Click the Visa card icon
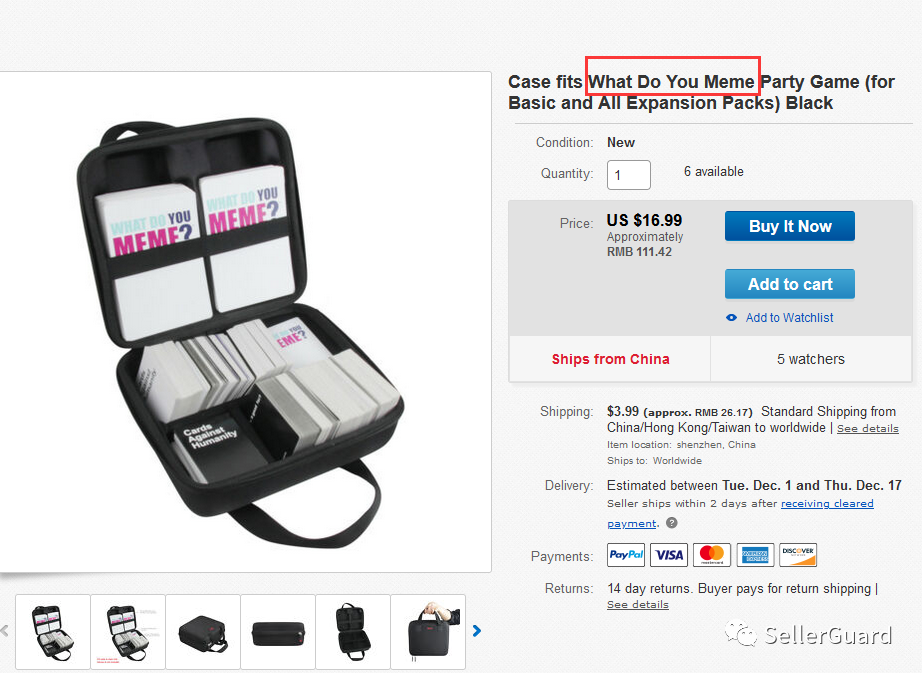 click(669, 555)
